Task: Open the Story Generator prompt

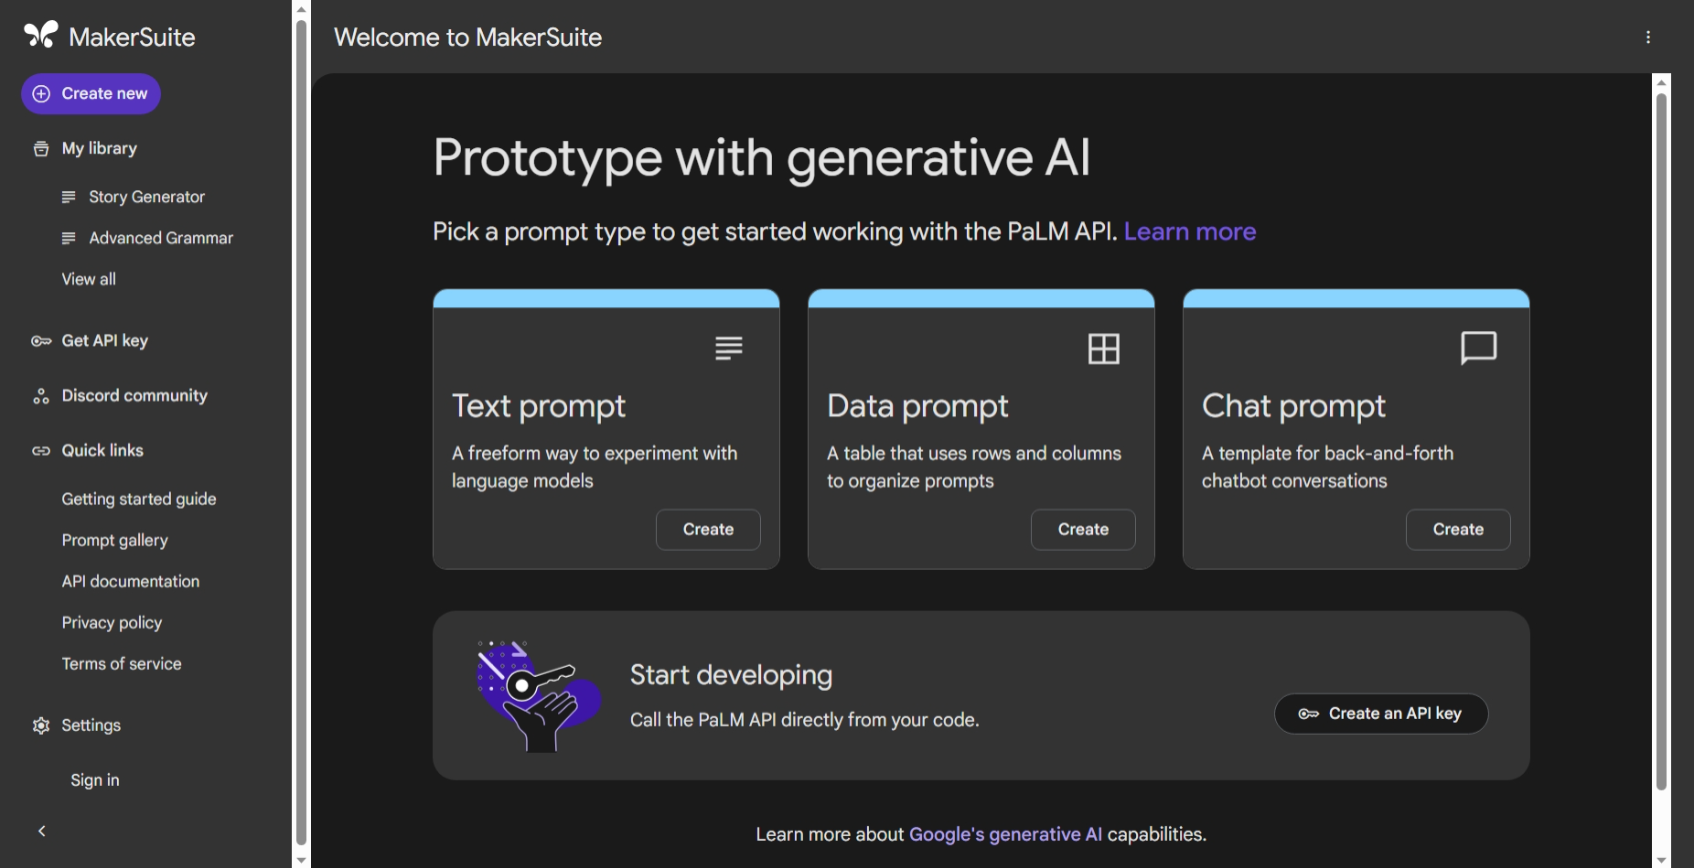Action: [147, 197]
